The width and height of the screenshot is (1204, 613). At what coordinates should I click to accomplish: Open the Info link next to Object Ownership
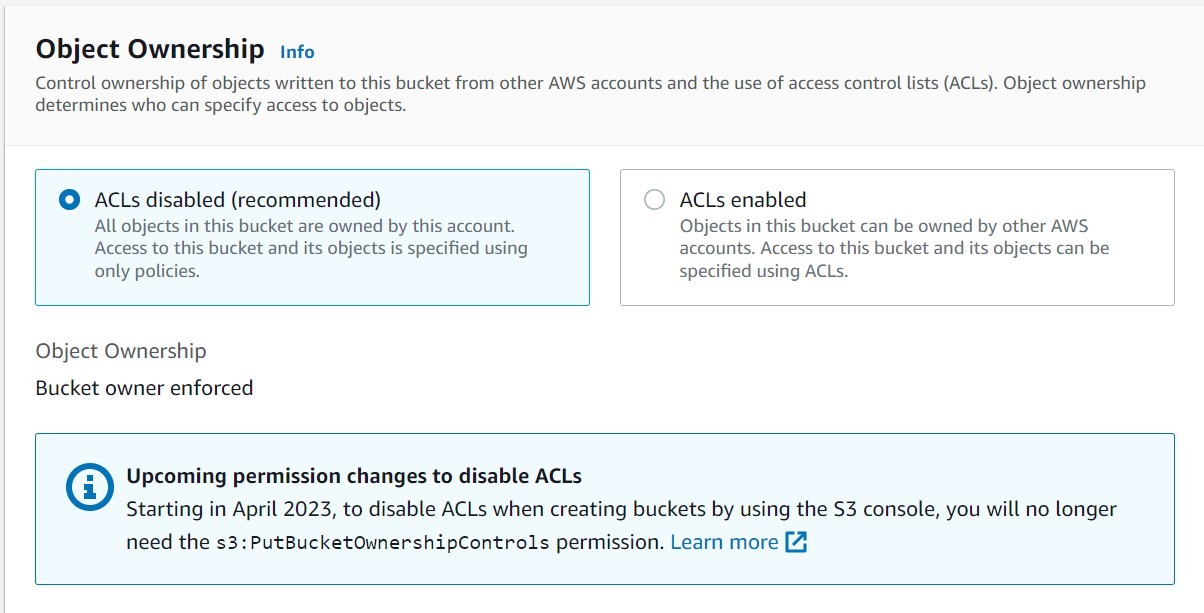[x=296, y=51]
